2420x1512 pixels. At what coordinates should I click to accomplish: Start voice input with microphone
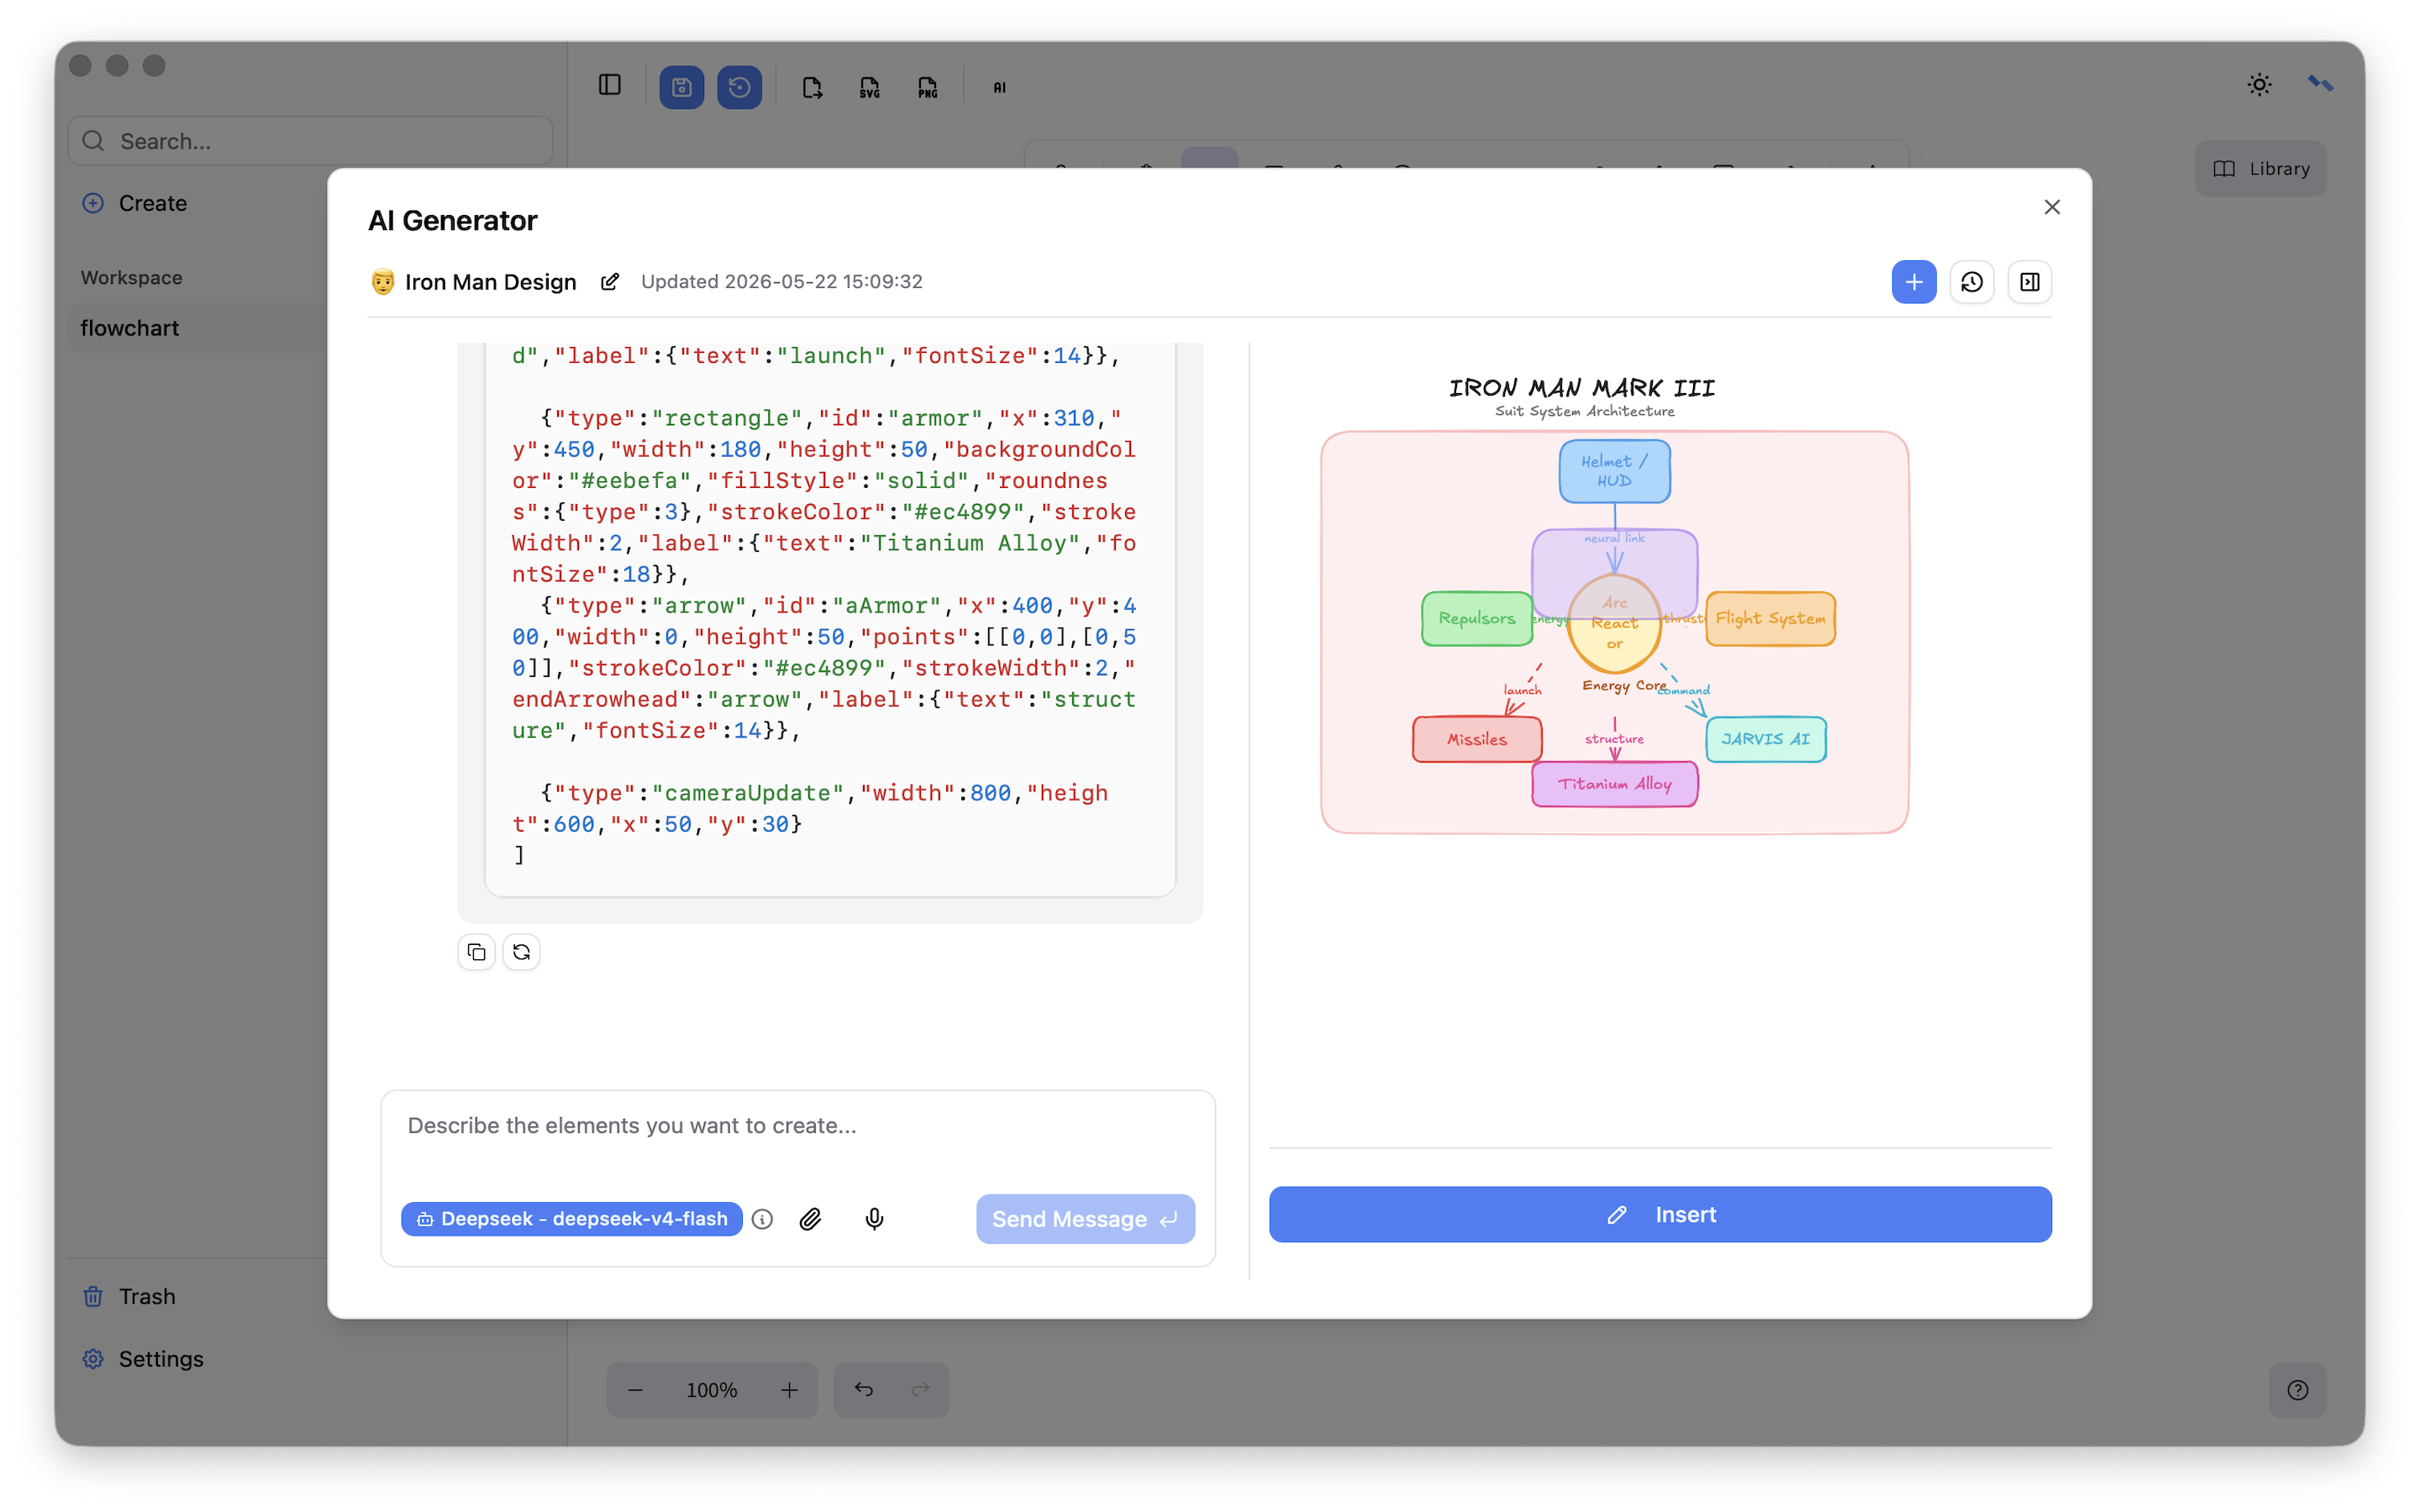pyautogui.click(x=874, y=1219)
